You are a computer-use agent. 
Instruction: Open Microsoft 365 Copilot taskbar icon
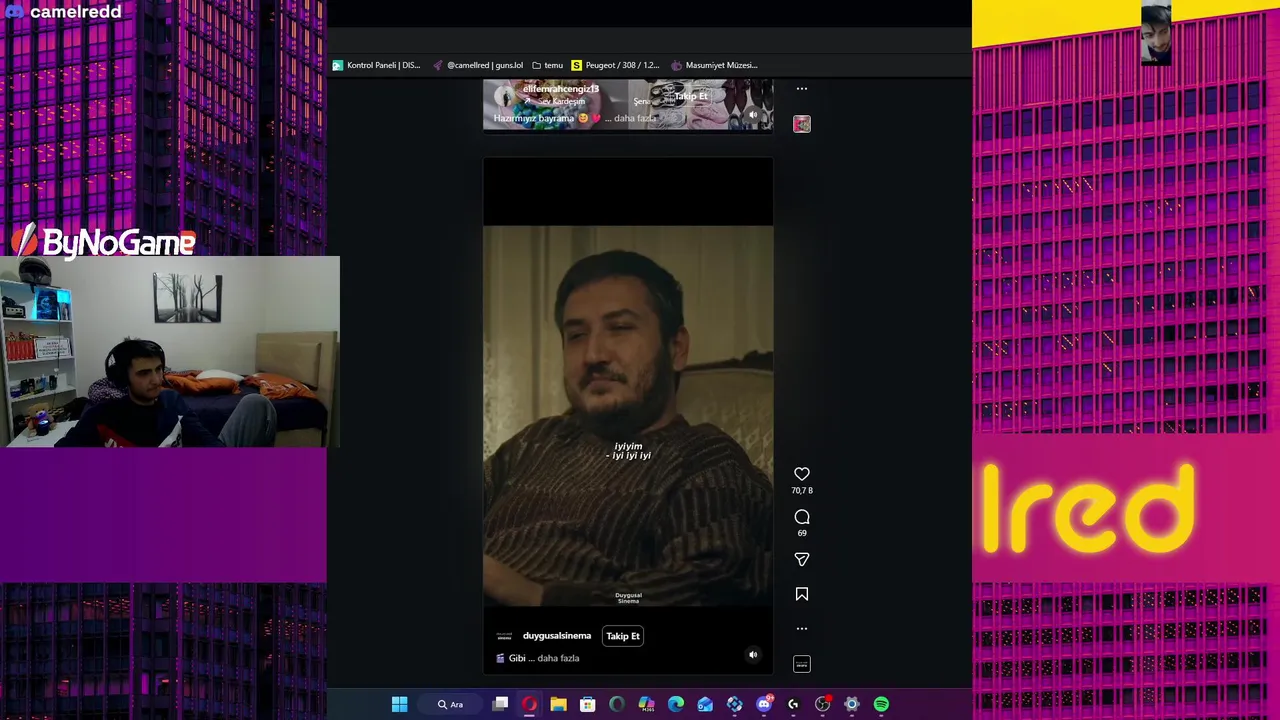coord(646,704)
